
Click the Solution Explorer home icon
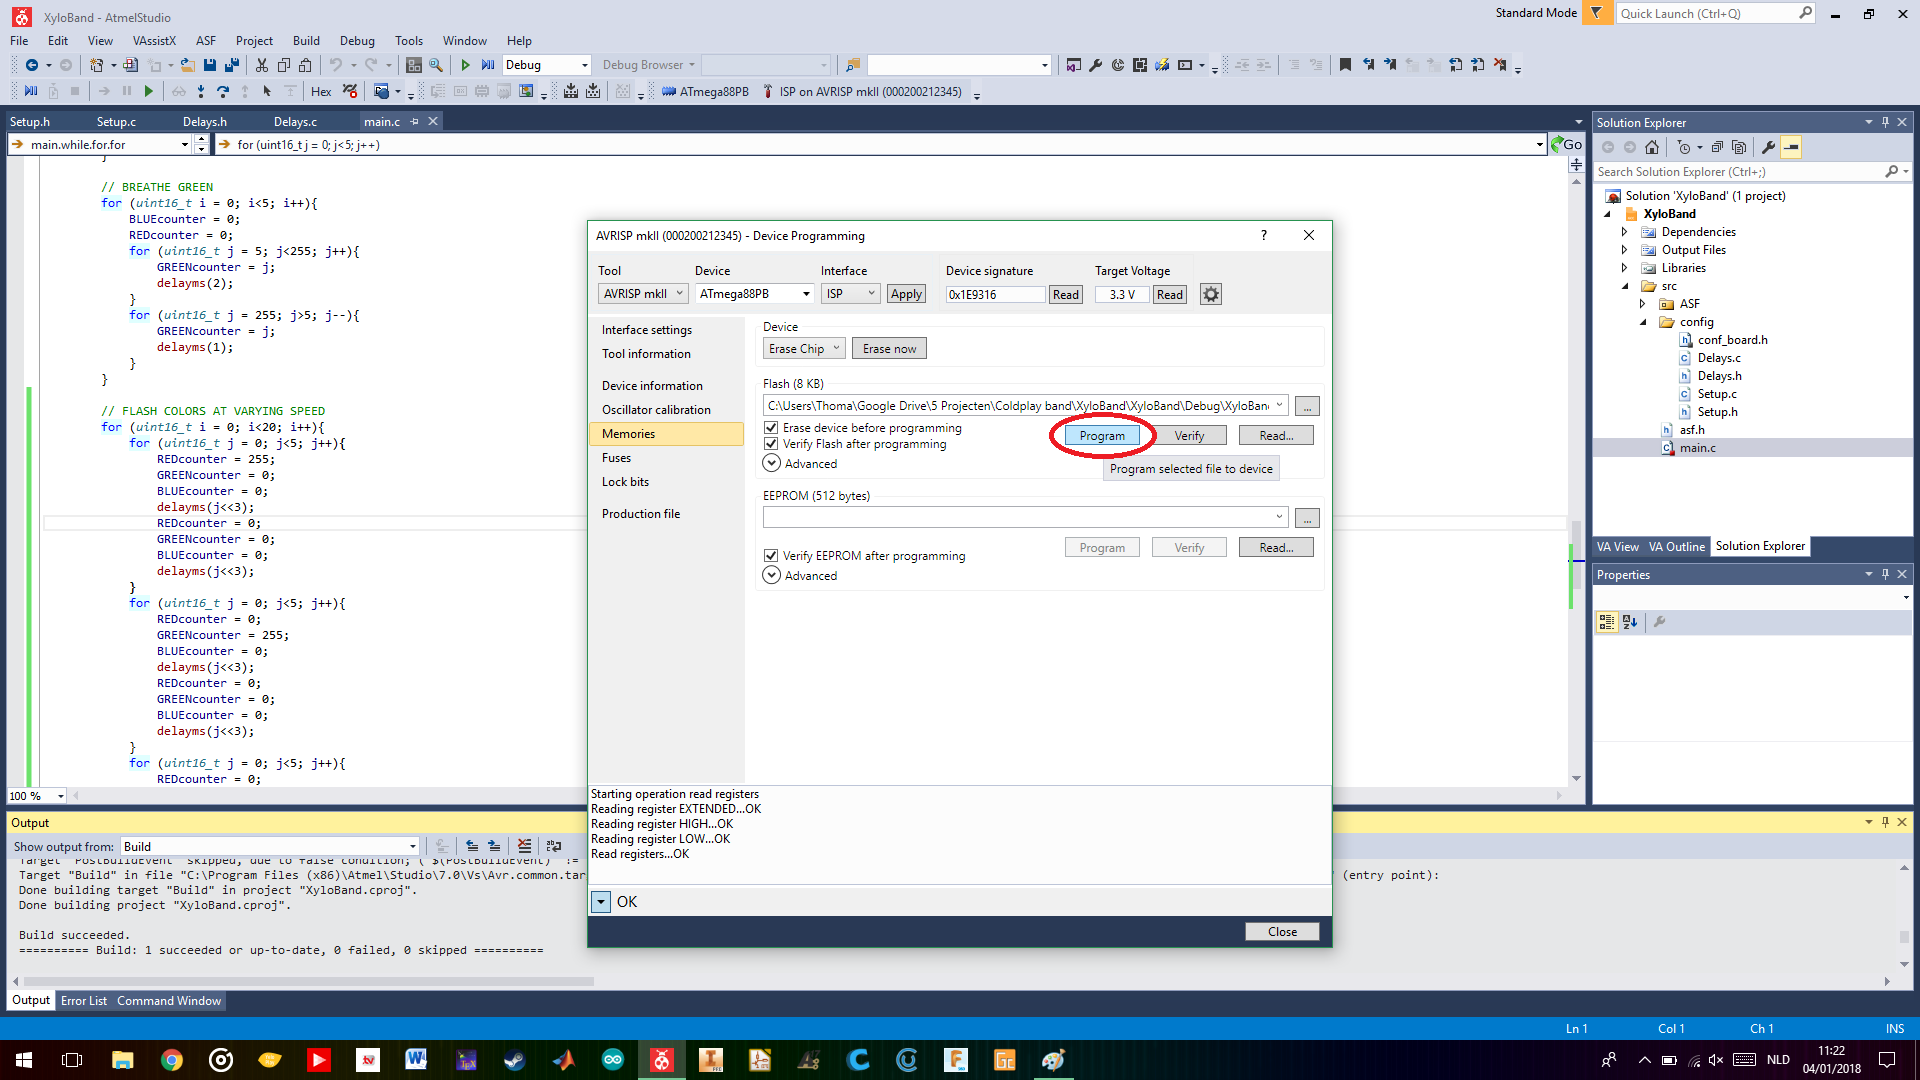(1652, 147)
